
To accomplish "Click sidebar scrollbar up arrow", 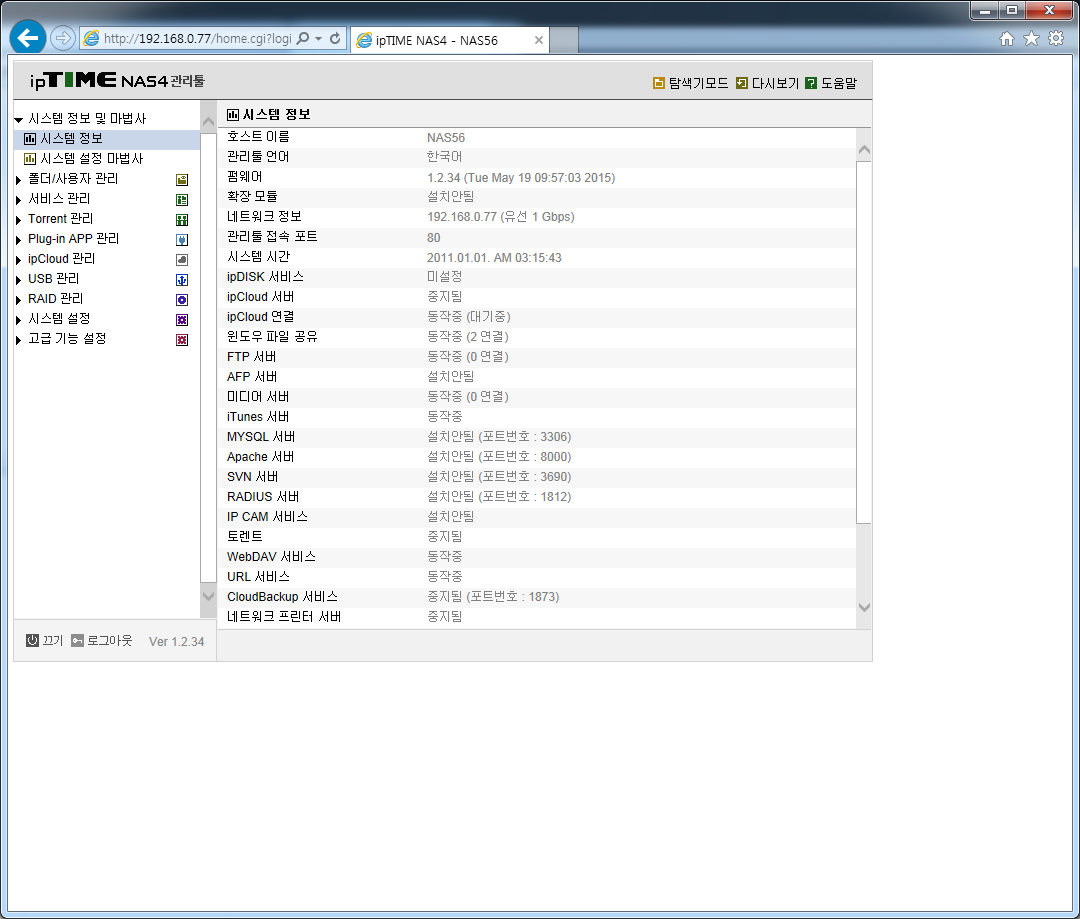I will [208, 122].
